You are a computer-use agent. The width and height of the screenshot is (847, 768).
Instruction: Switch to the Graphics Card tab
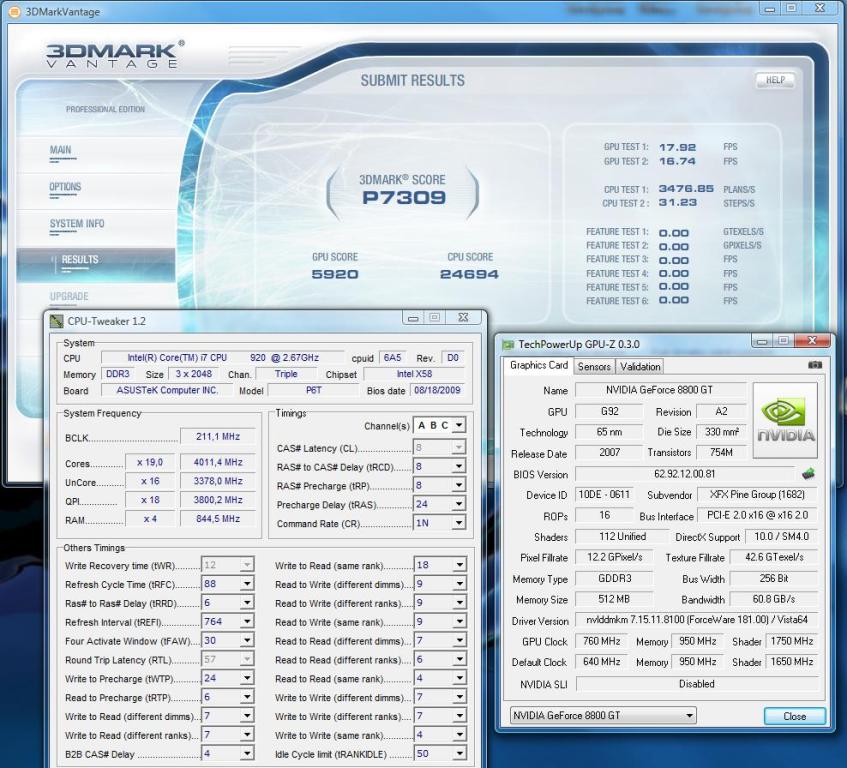pyautogui.click(x=539, y=366)
